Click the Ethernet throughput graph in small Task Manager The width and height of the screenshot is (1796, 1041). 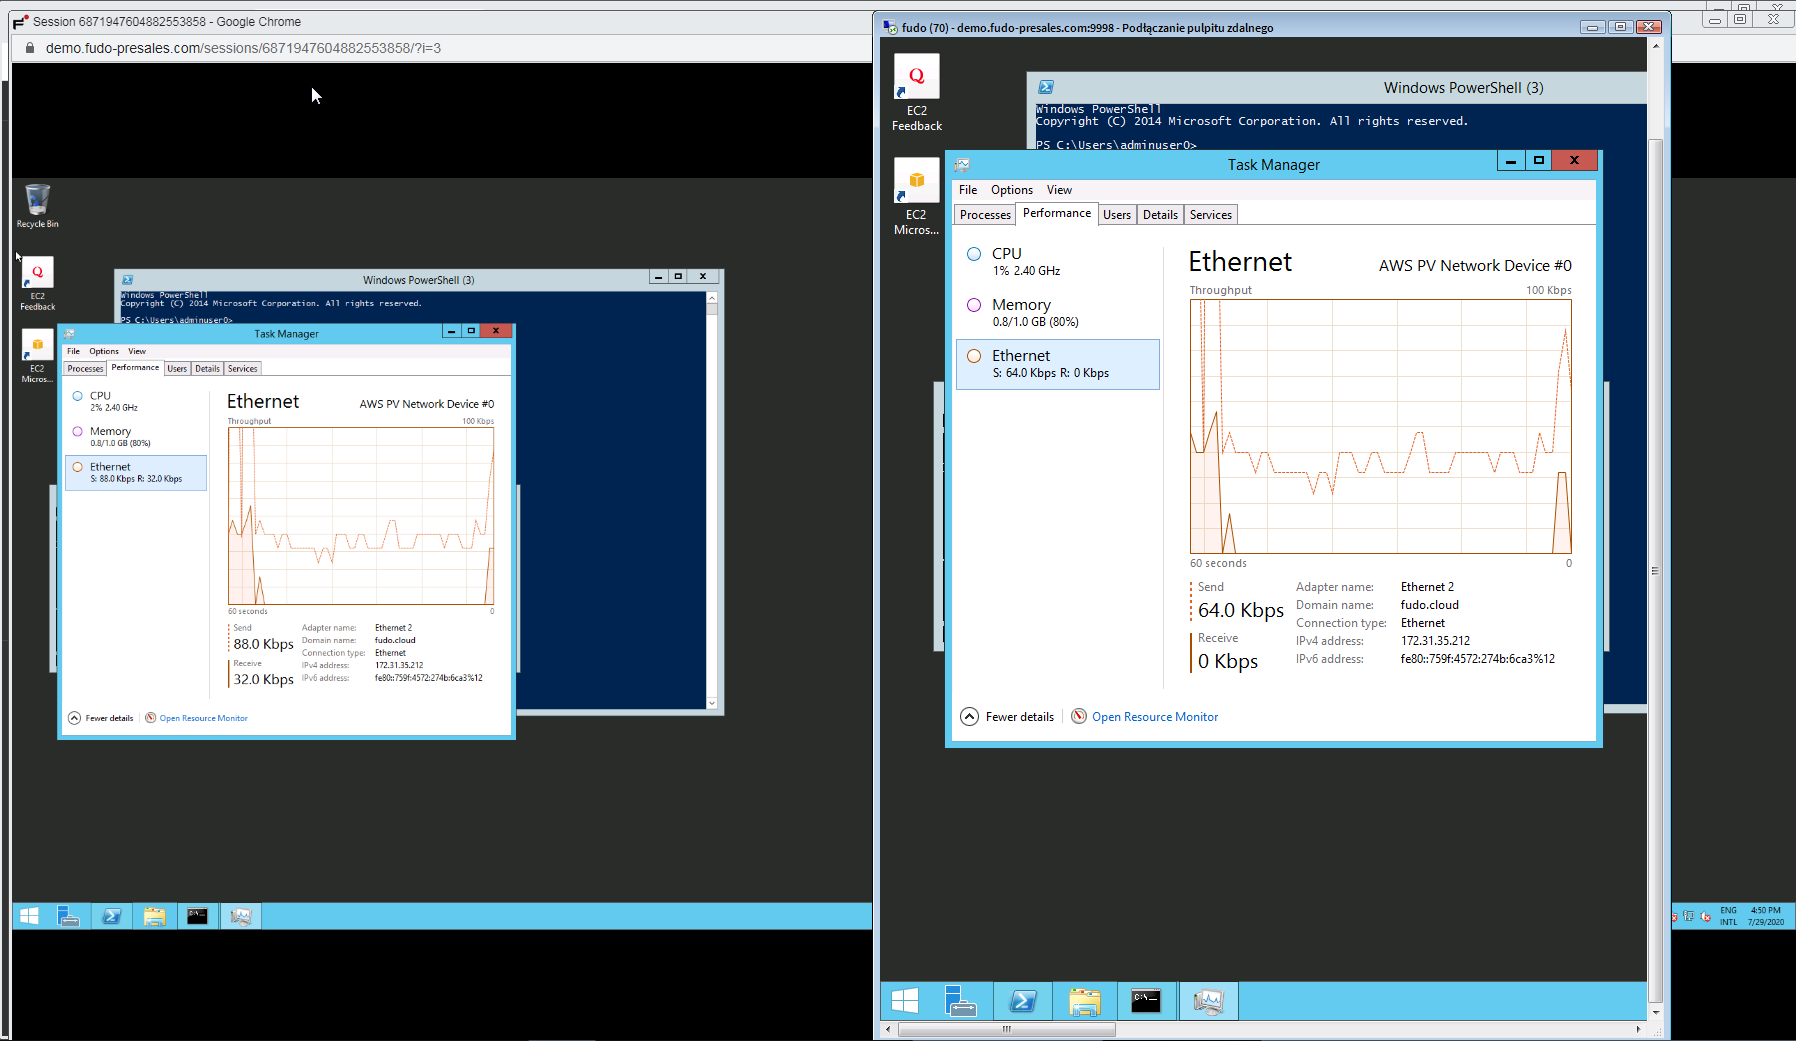(361, 516)
